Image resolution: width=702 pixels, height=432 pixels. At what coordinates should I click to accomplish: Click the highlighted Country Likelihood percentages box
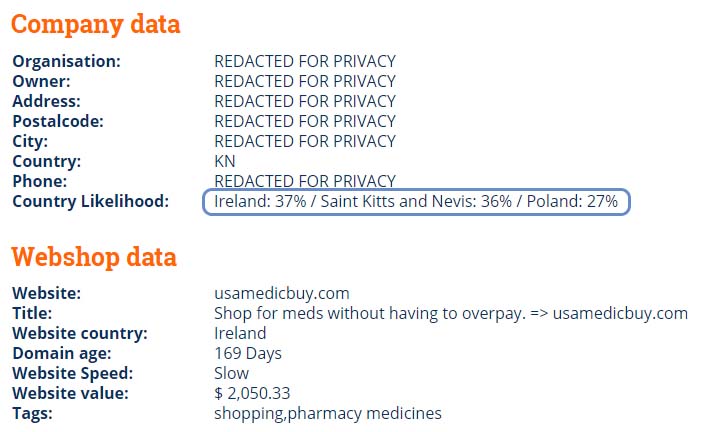(416, 202)
